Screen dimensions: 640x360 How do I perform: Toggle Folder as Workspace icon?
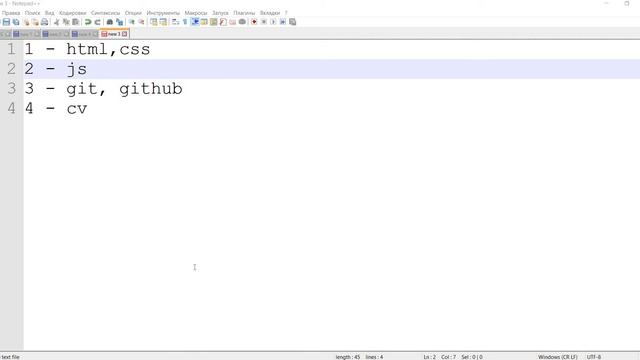233,22
